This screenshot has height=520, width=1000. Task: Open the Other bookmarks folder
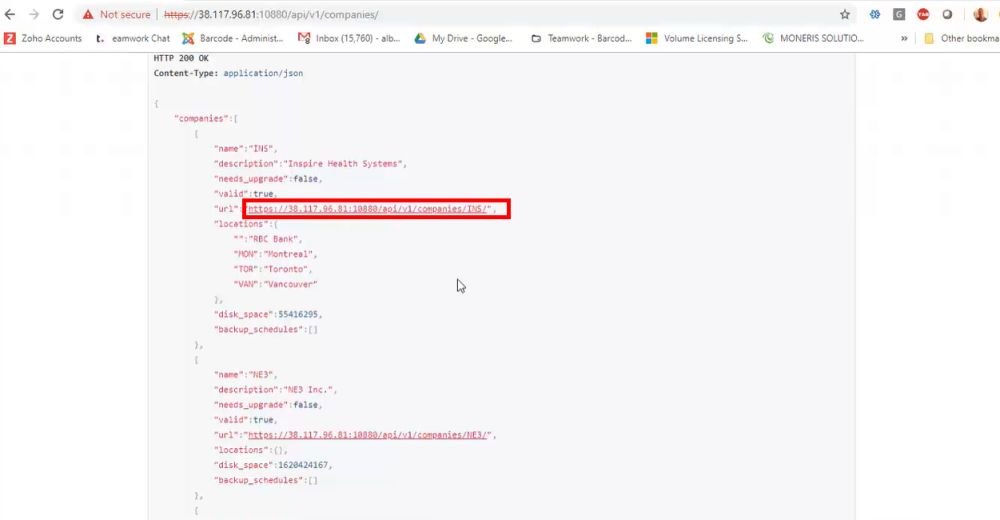962,38
